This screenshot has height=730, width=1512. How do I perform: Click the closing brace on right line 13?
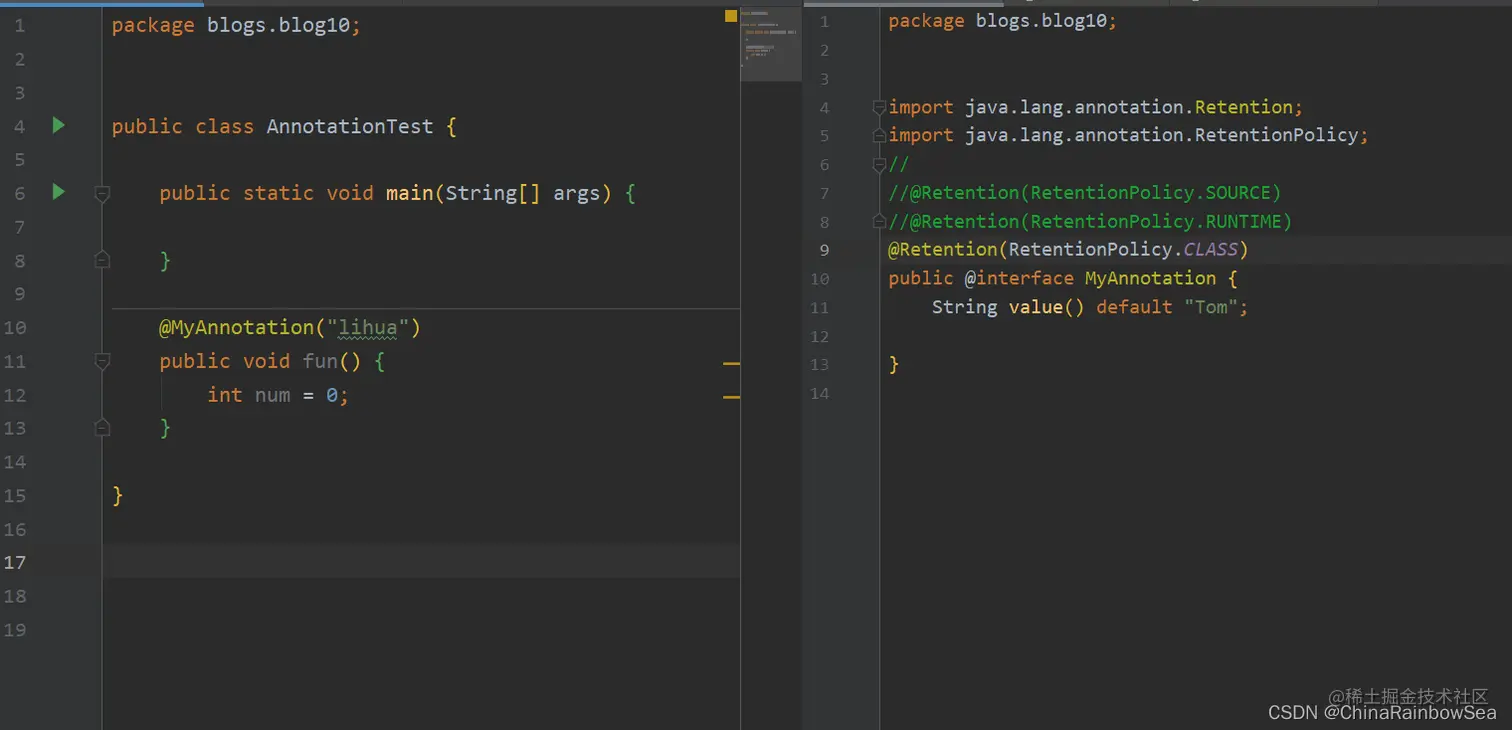pyautogui.click(x=894, y=364)
